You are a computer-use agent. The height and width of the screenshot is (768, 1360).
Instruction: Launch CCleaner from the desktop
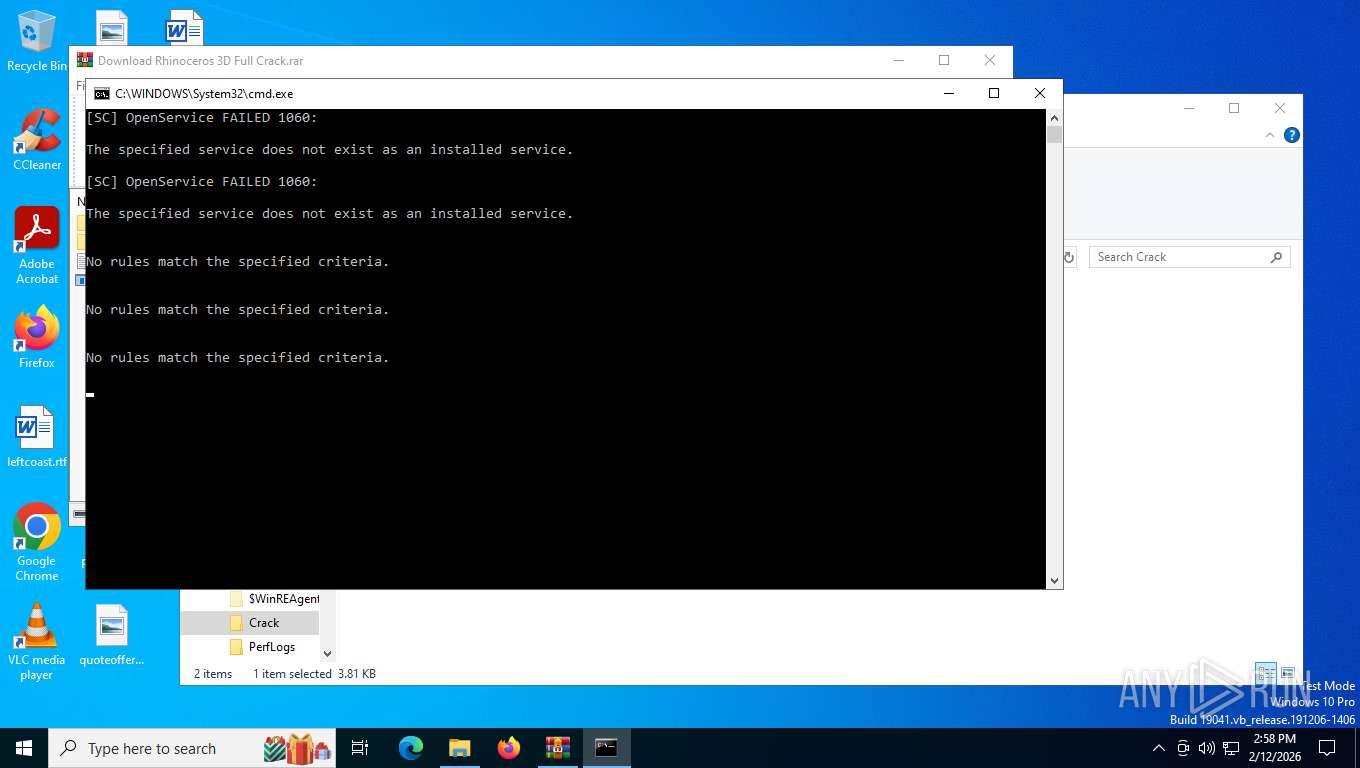[x=37, y=140]
